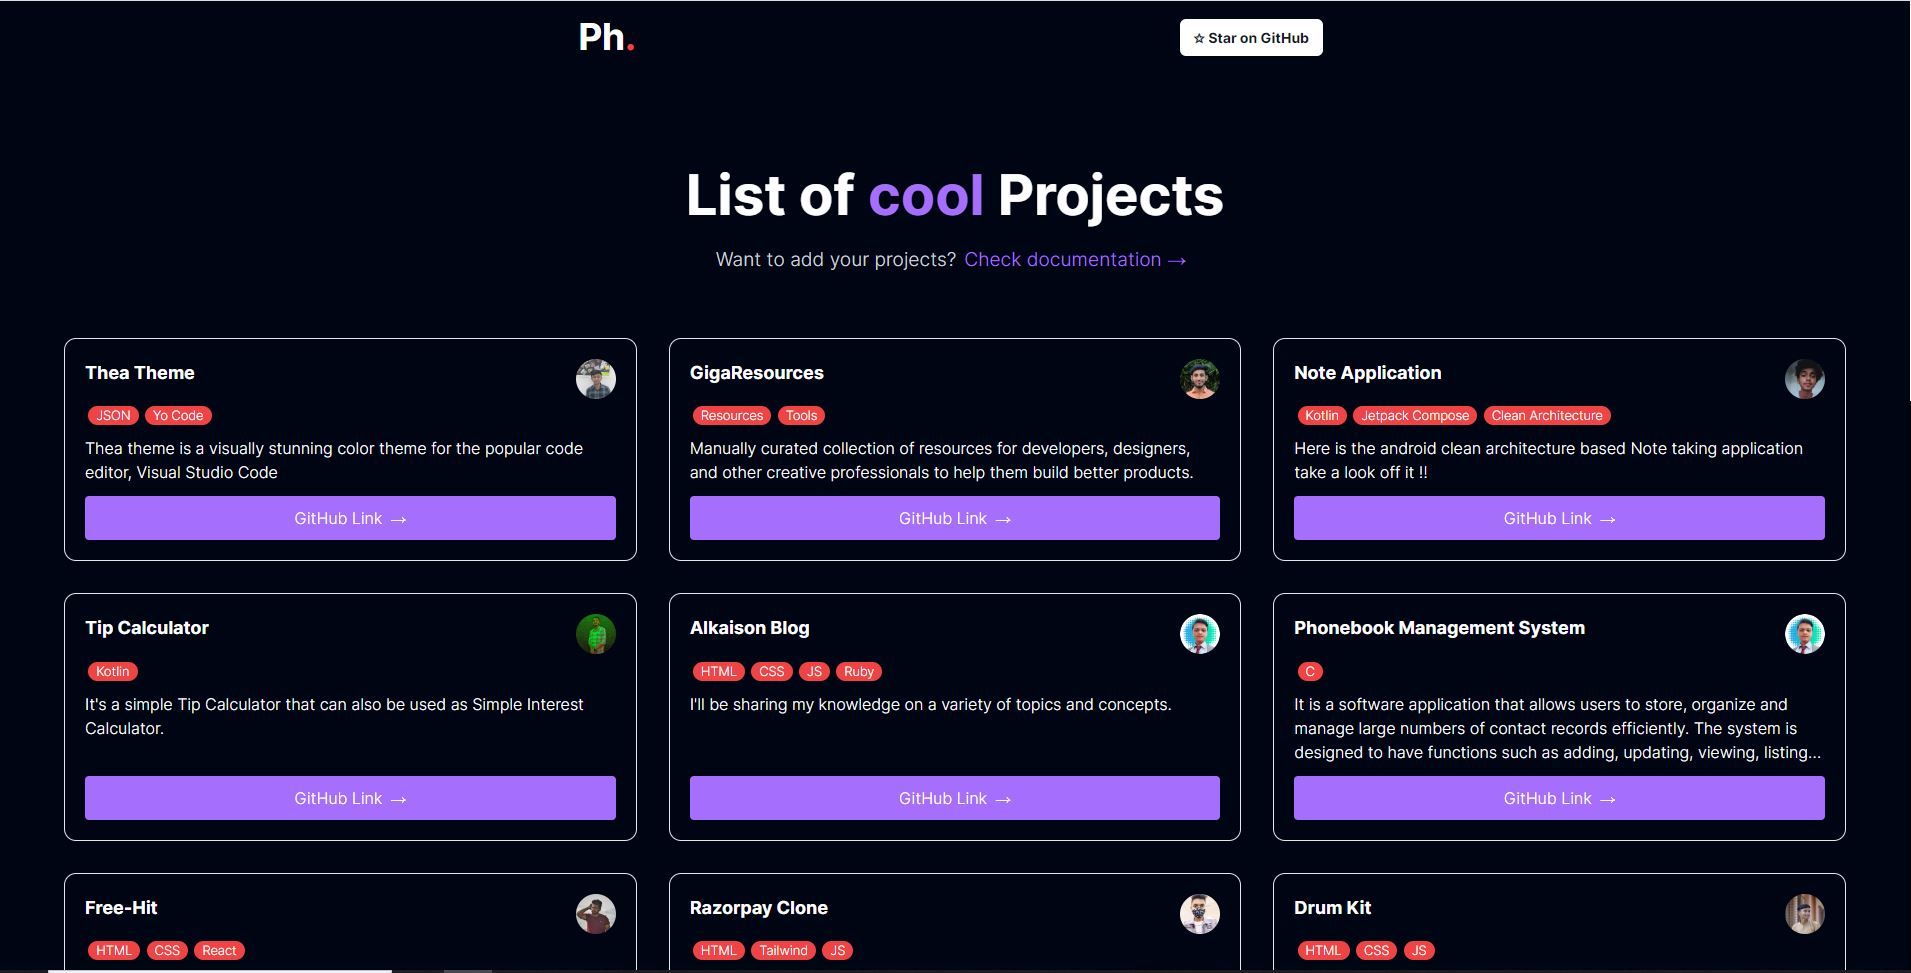Viewport: 1911px width, 973px height.
Task: Click Phonebook Management System author's avatar
Action: coord(1805,634)
